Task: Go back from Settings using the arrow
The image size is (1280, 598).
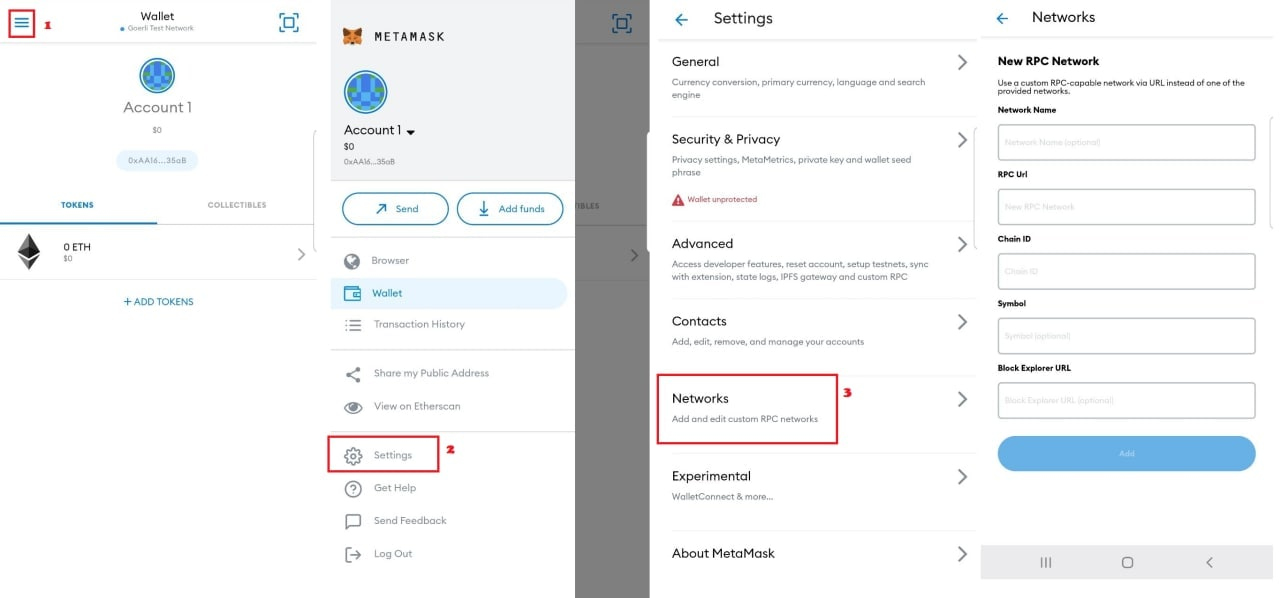Action: point(682,19)
